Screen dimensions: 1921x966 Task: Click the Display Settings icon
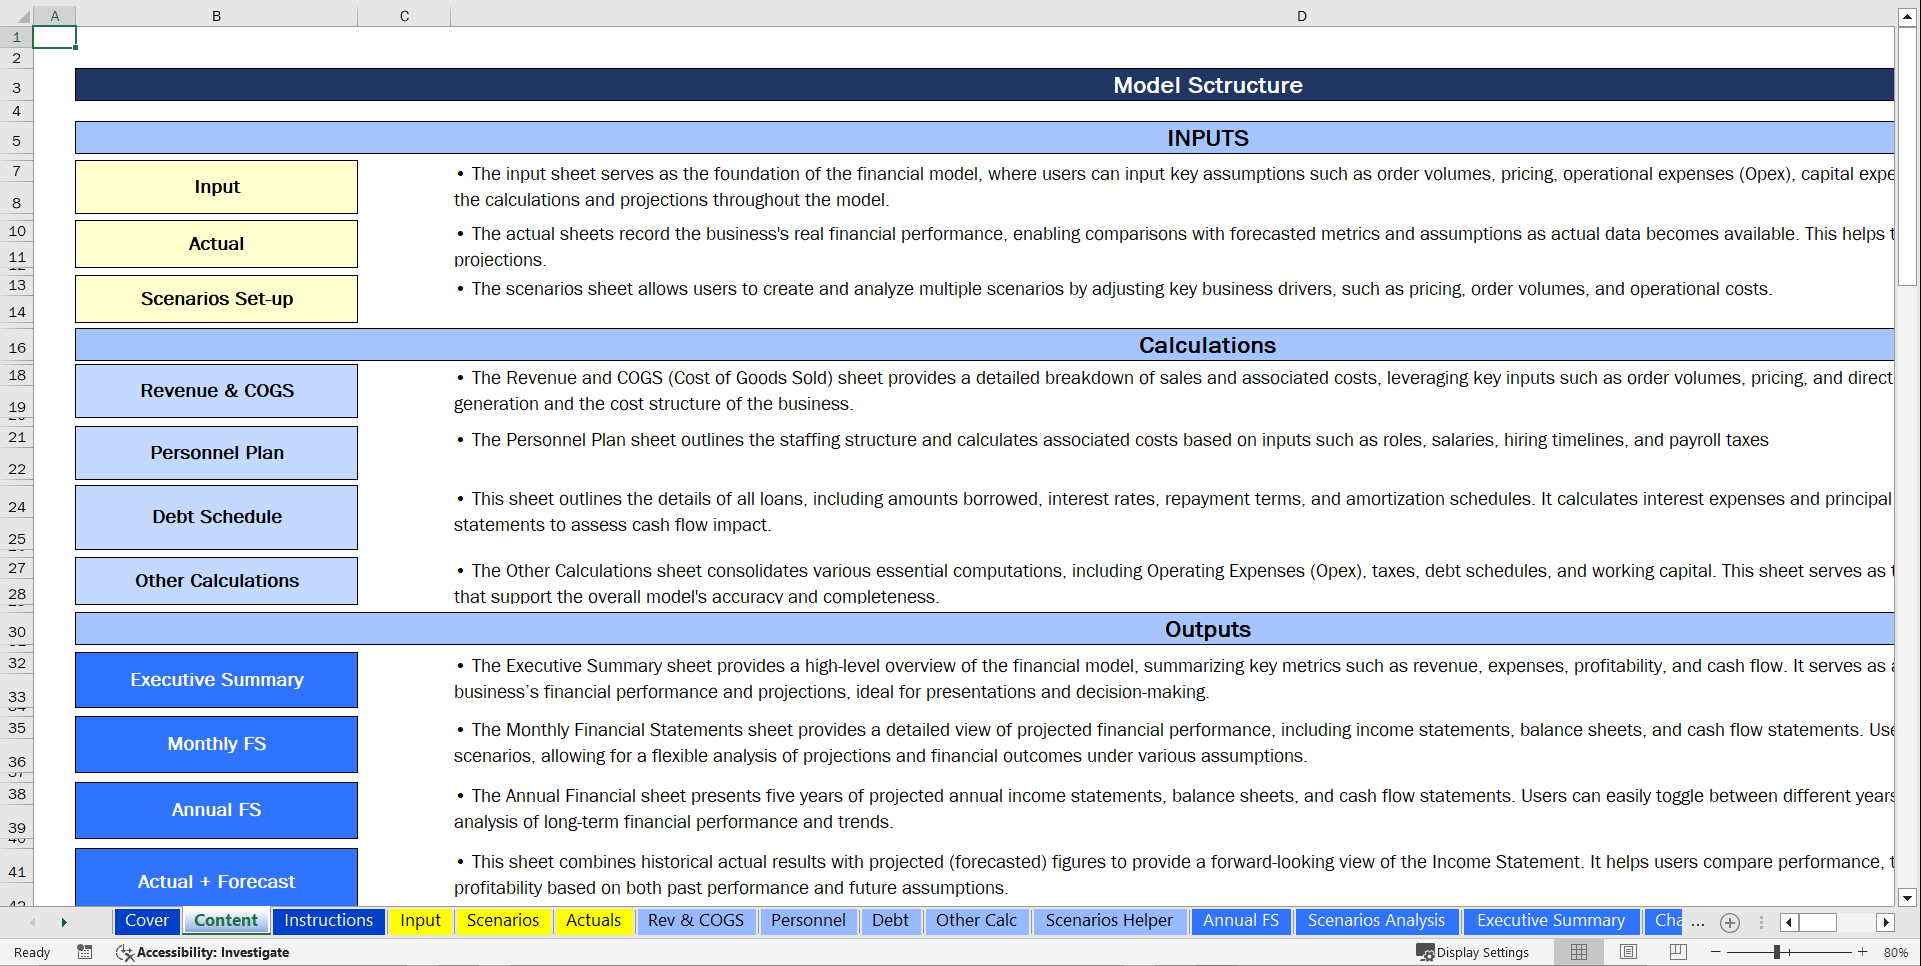1424,952
